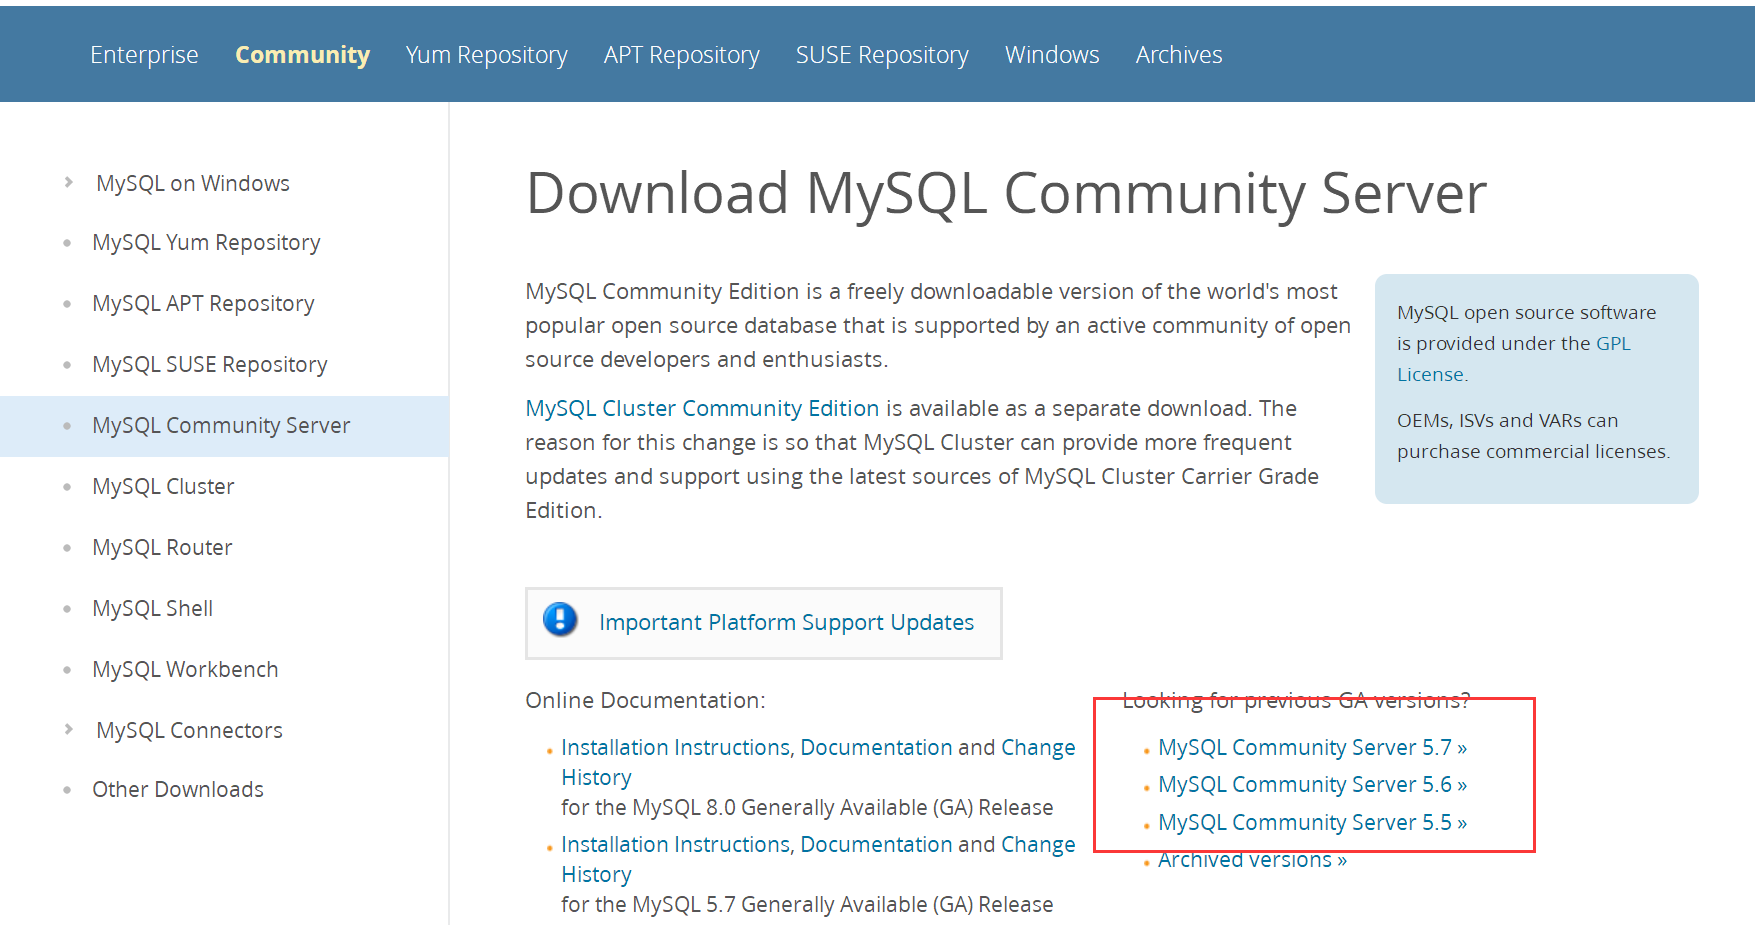Expand the MySQL on Windows arrow
The height and width of the screenshot is (925, 1755).
[x=68, y=182]
